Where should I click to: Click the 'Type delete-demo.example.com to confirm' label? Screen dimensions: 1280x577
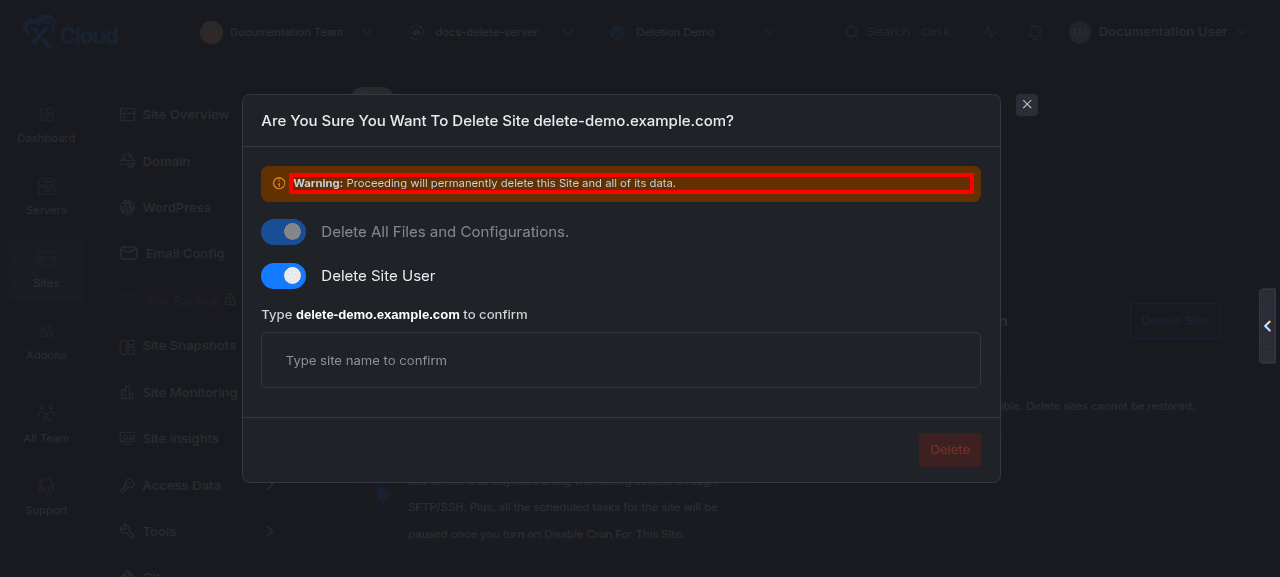pyautogui.click(x=394, y=314)
